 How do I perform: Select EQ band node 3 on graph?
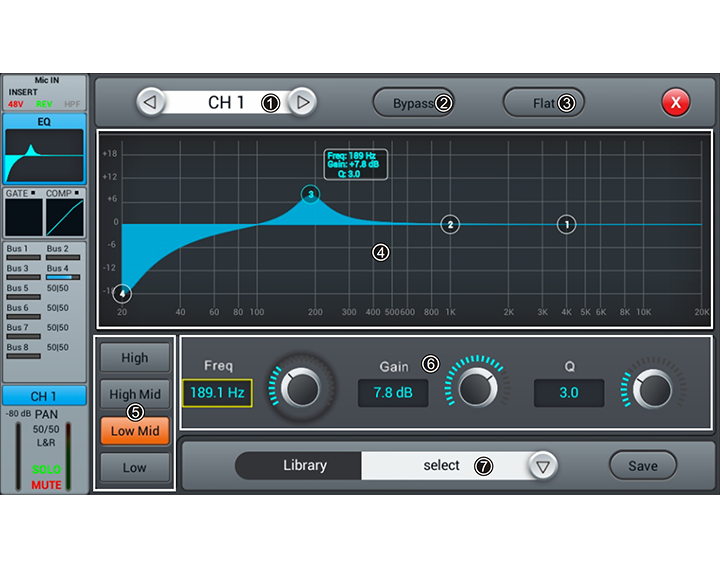point(311,194)
